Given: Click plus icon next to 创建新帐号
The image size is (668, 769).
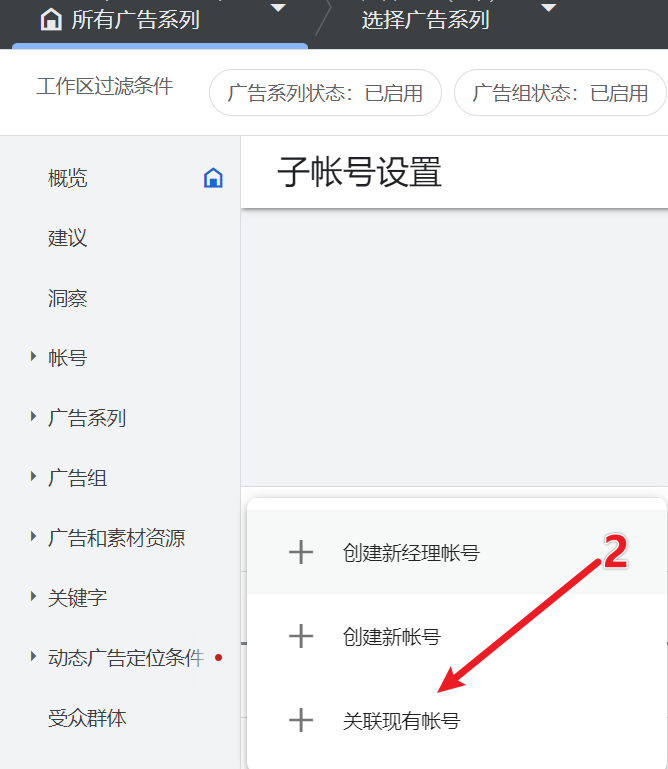Looking at the screenshot, I should pyautogui.click(x=301, y=636).
